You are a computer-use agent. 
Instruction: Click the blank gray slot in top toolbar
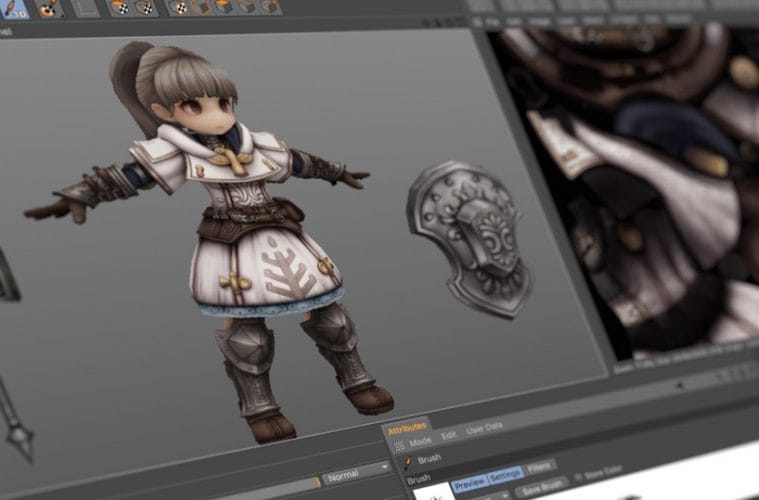tap(85, 7)
